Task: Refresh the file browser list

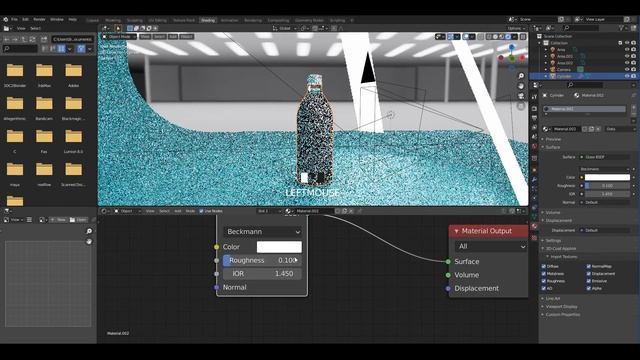Action: coord(32,39)
